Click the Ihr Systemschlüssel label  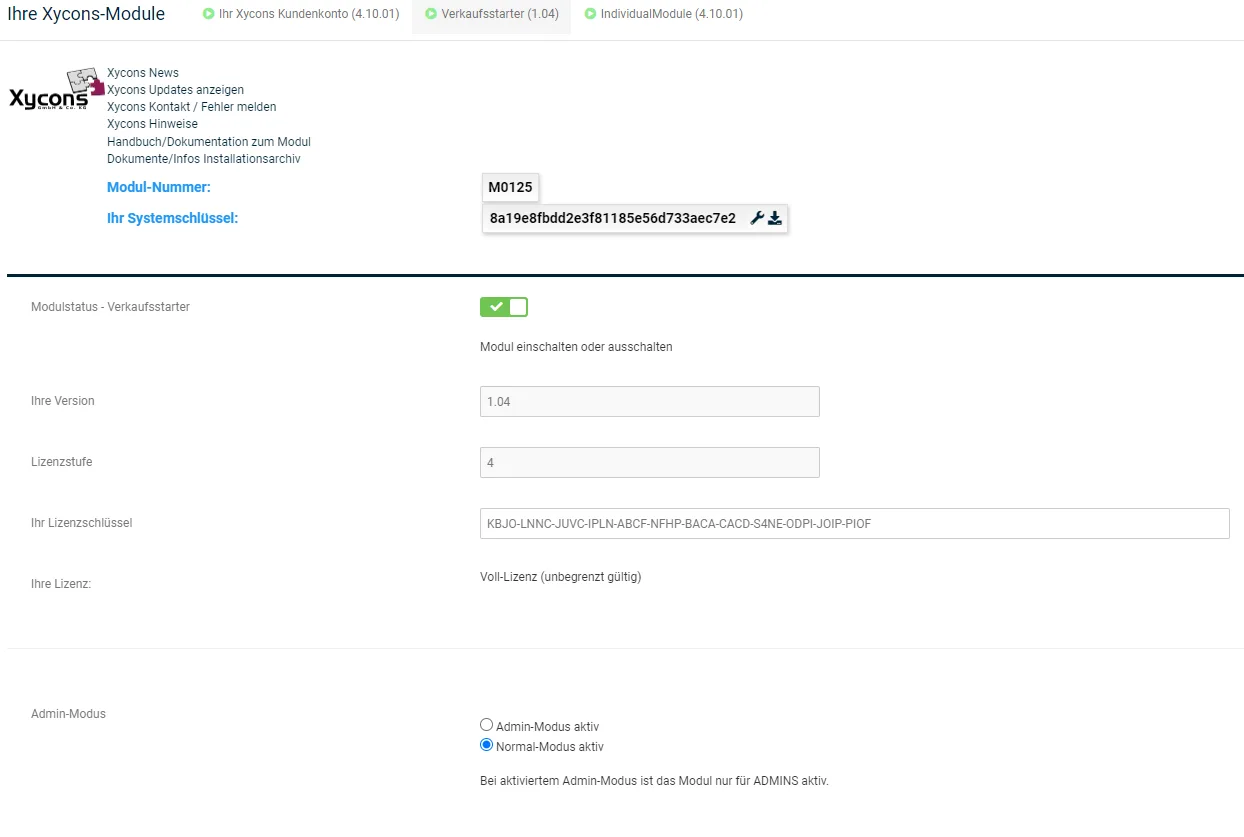pos(172,218)
